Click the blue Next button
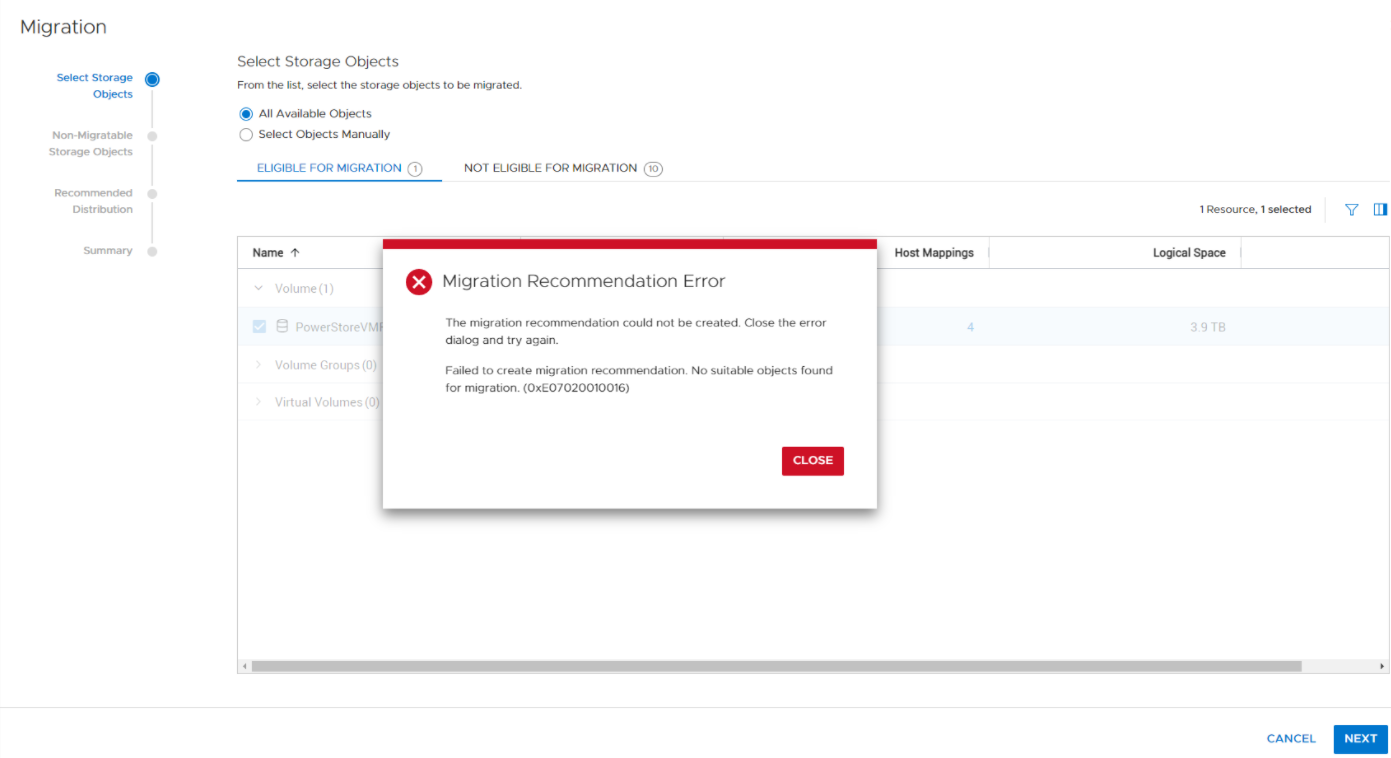The height and width of the screenshot is (758, 1391). [1360, 739]
